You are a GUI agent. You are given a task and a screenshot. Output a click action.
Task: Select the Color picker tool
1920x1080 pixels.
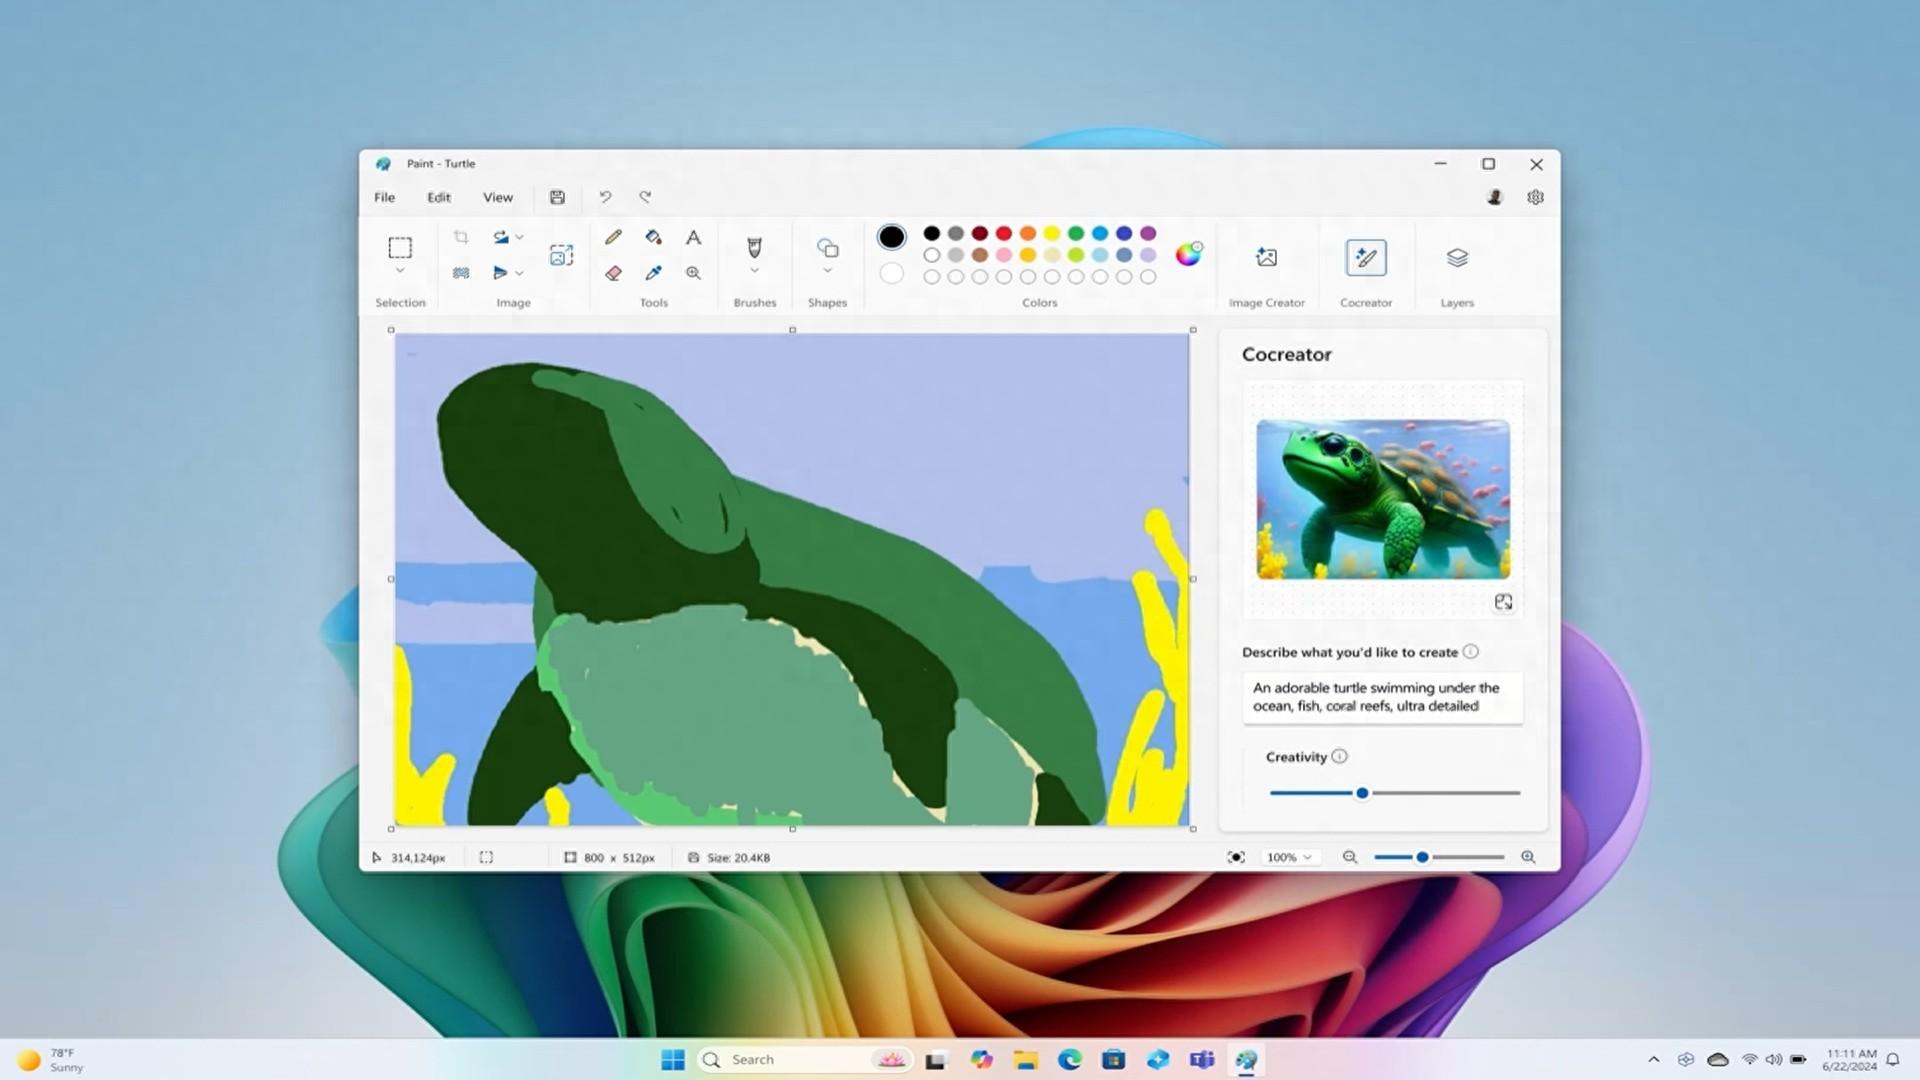653,273
